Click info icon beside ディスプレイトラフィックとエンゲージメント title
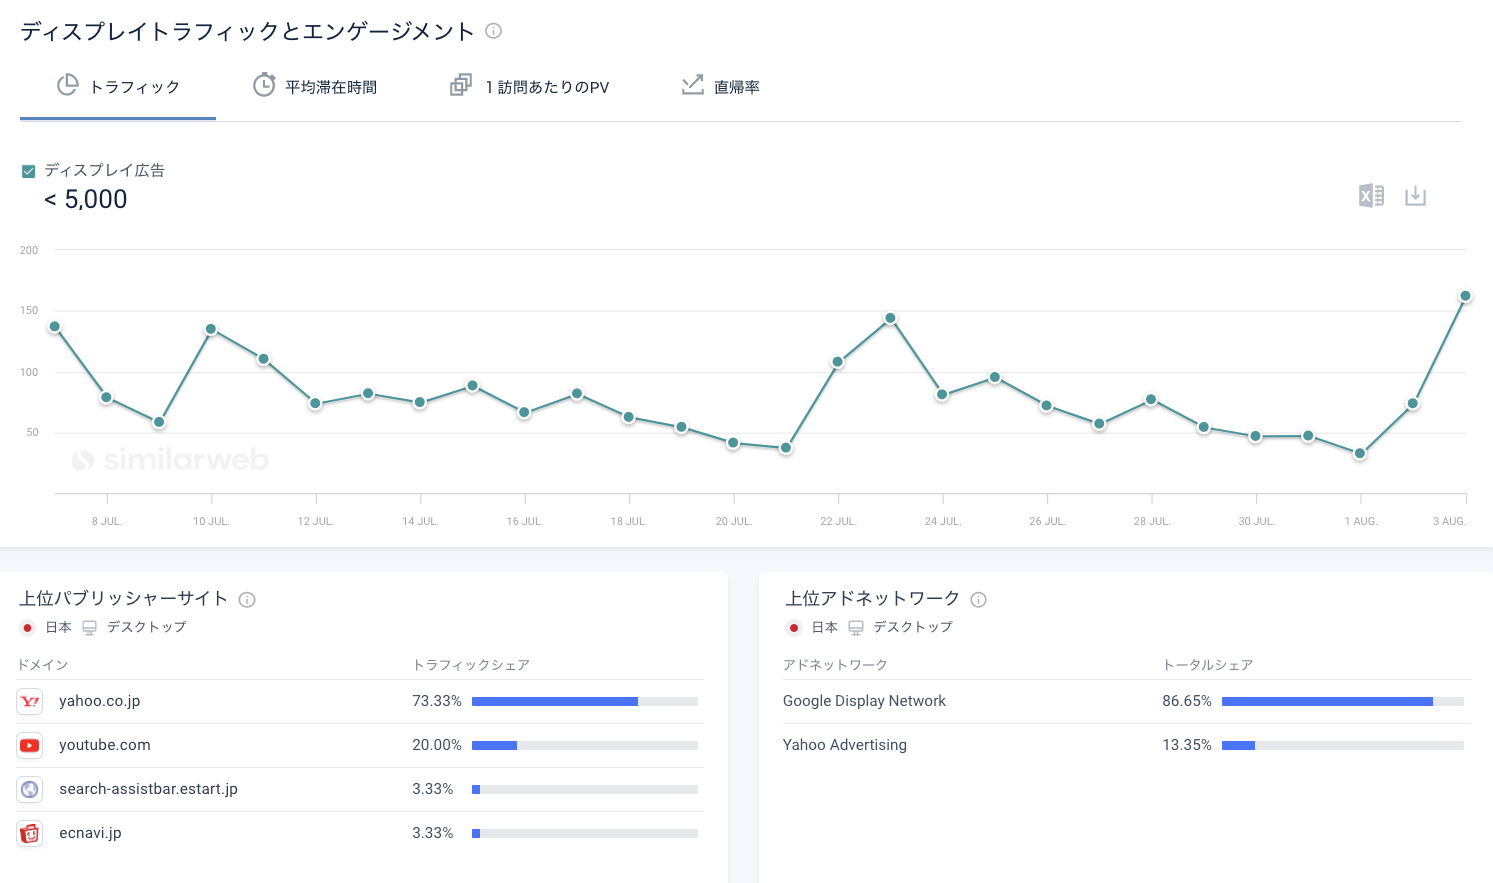 point(493,31)
